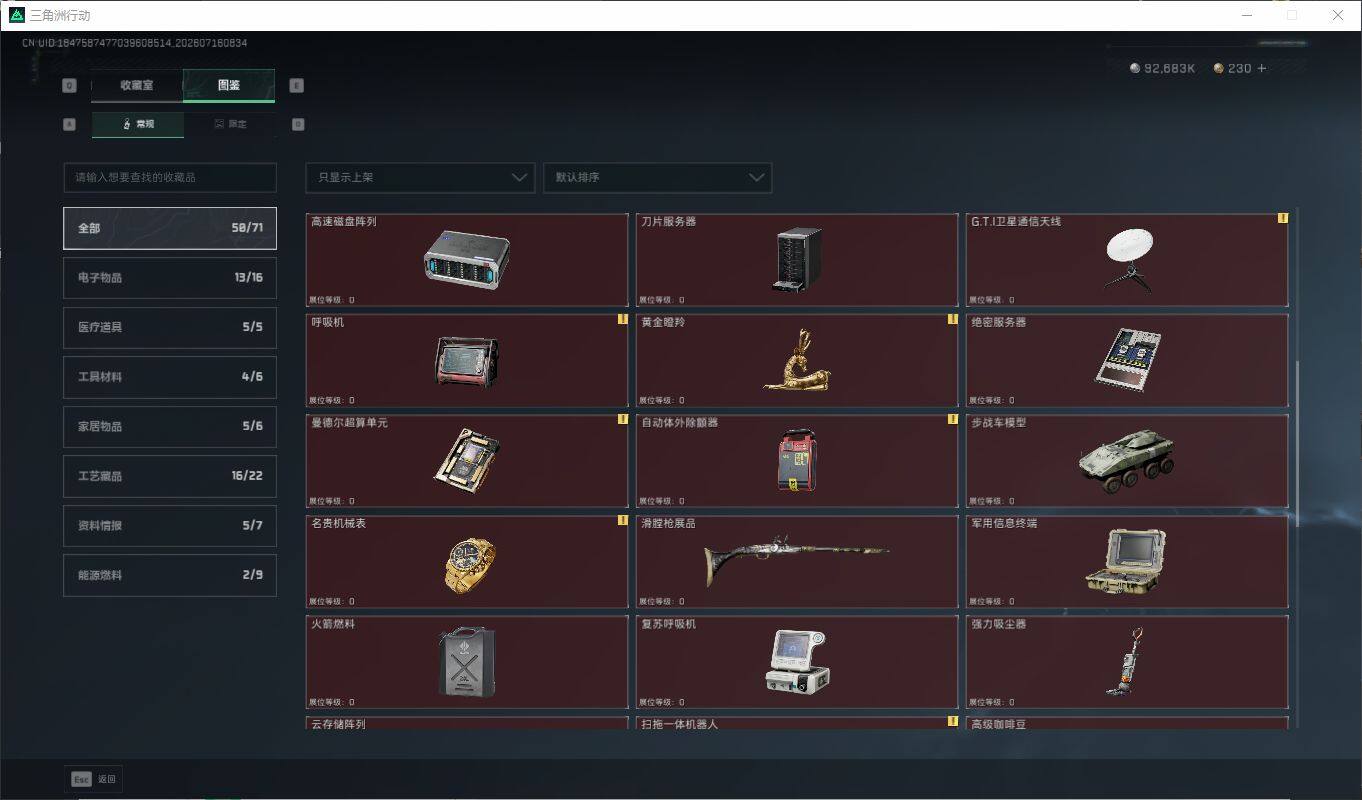Filter by 电子物品 category
Viewport: 1362px width, 800px height.
point(170,278)
